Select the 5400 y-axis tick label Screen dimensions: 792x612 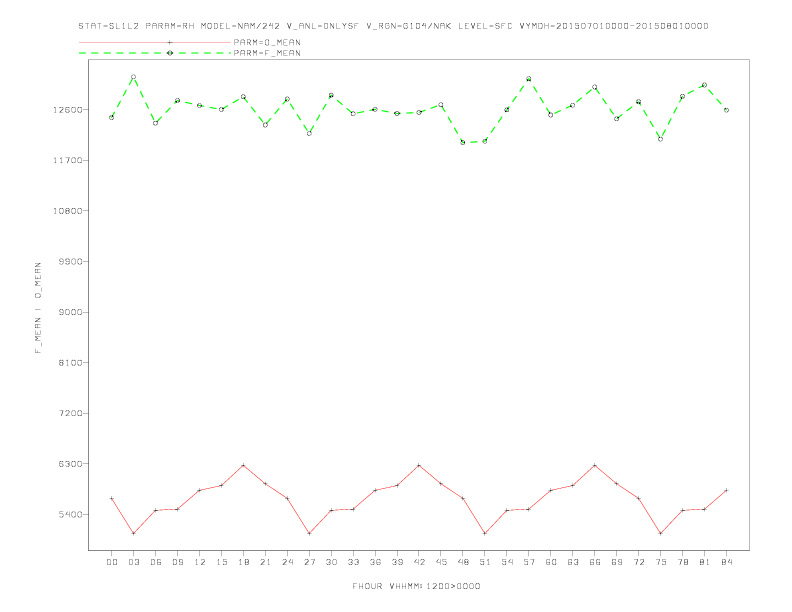tap(70, 515)
